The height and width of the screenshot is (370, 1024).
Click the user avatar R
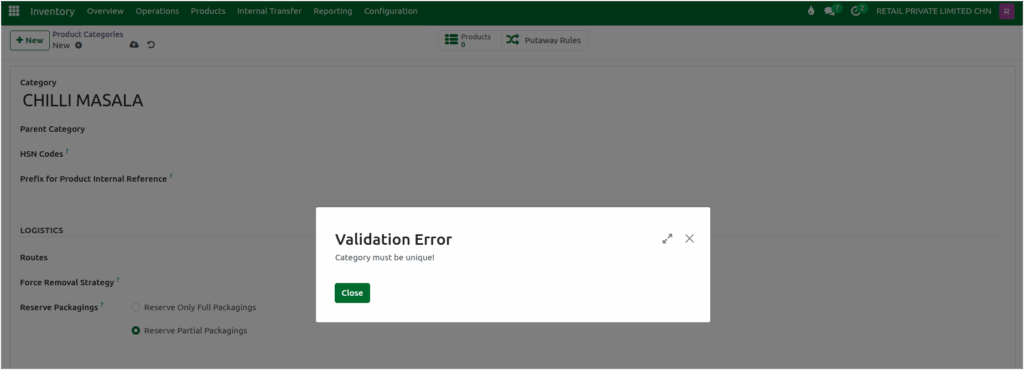[x=1006, y=11]
